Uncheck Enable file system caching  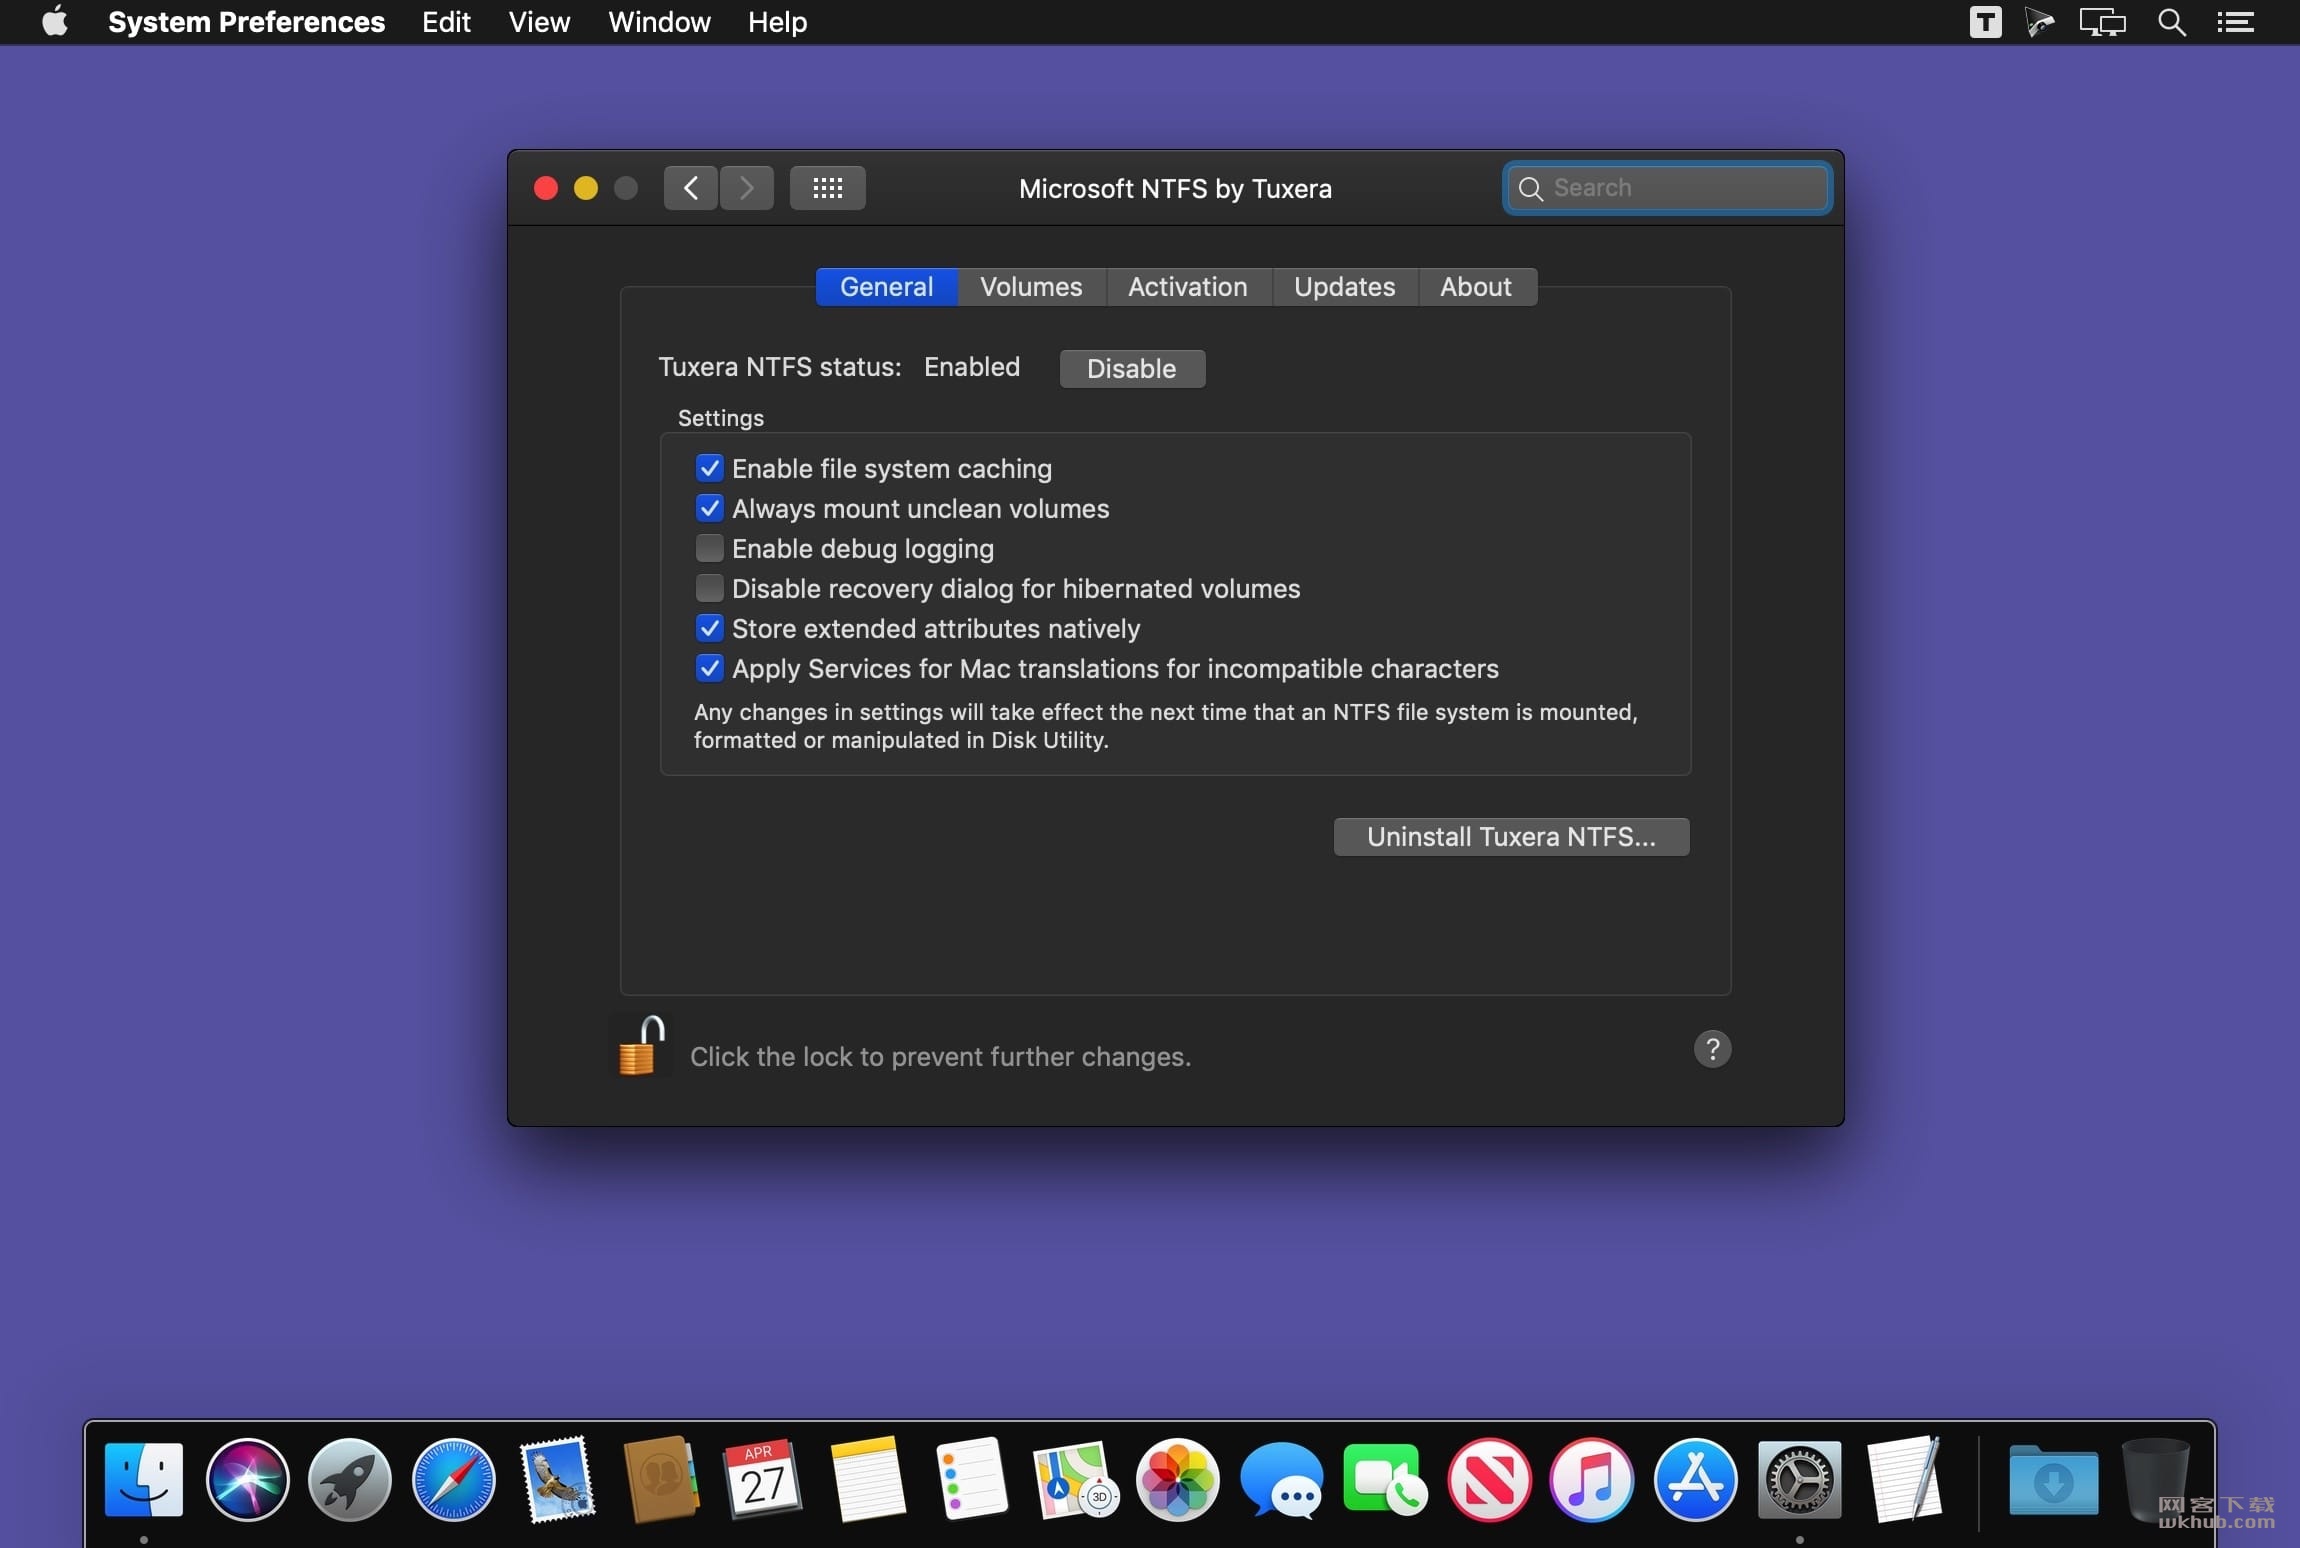pyautogui.click(x=709, y=468)
